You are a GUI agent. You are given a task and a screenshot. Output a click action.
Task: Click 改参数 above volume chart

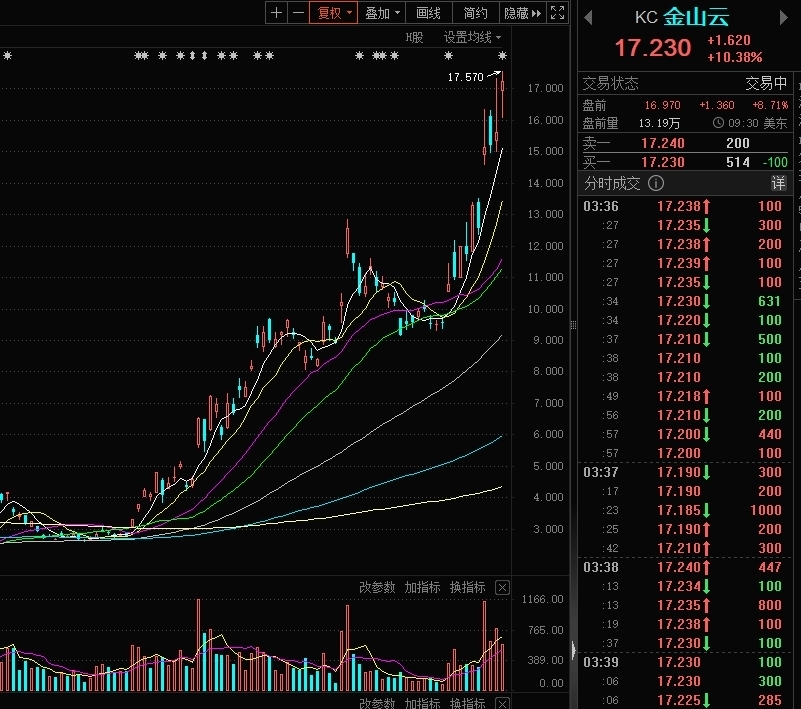pyautogui.click(x=377, y=587)
